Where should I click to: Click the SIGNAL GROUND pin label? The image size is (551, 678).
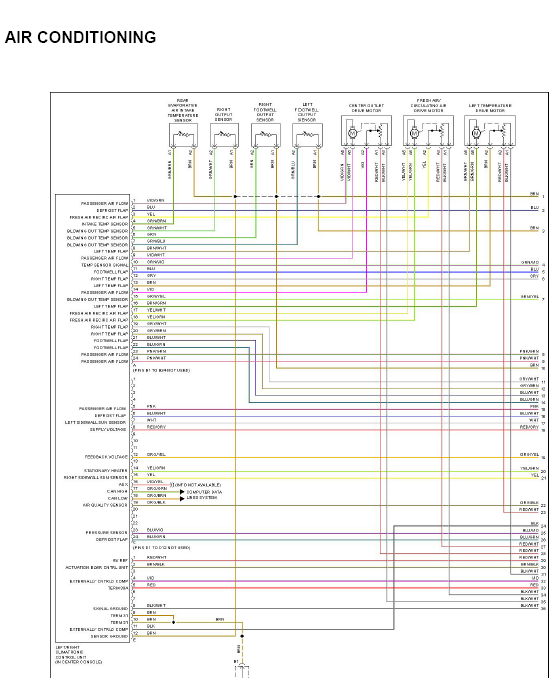point(110,609)
